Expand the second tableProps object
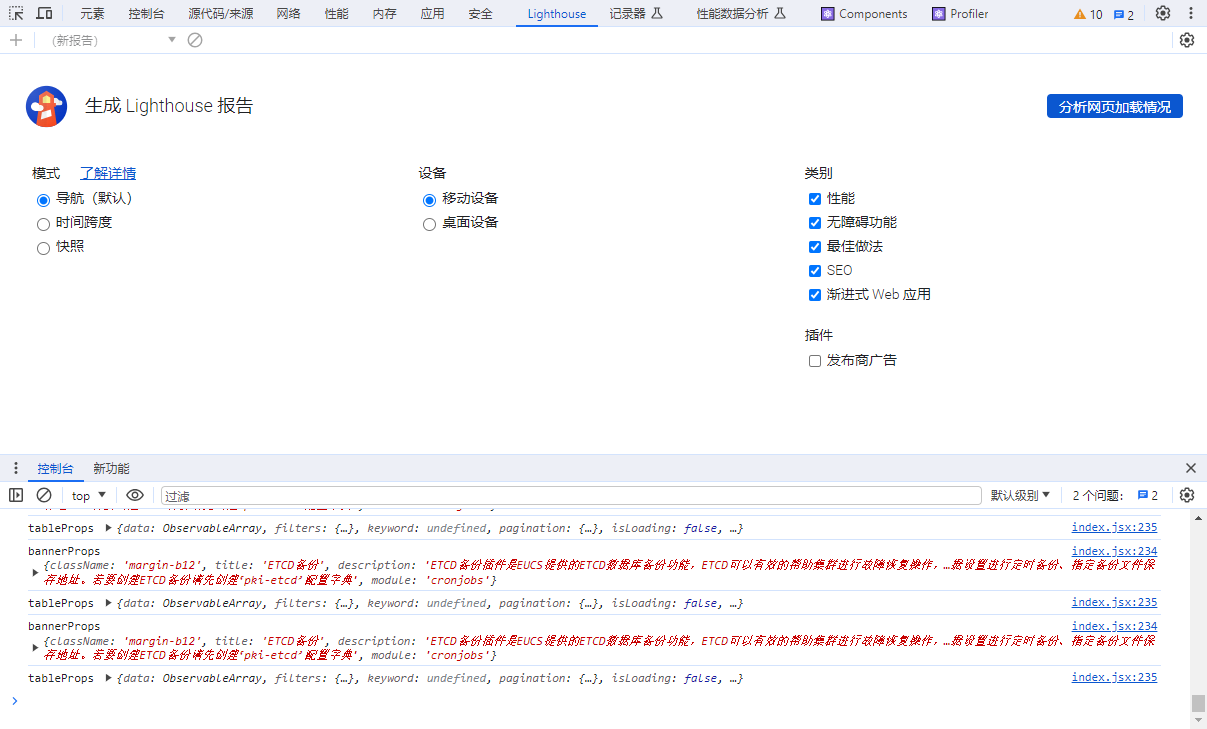 [108, 603]
